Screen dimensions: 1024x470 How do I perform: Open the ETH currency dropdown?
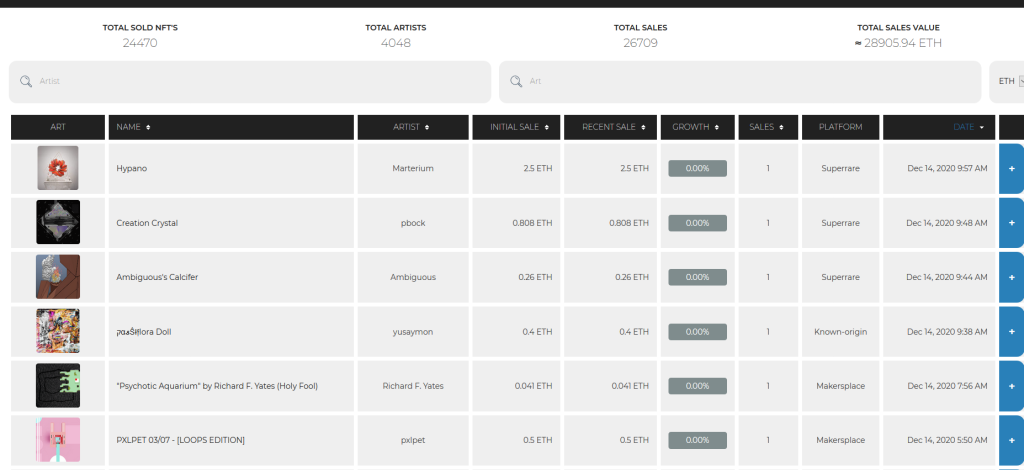1006,81
